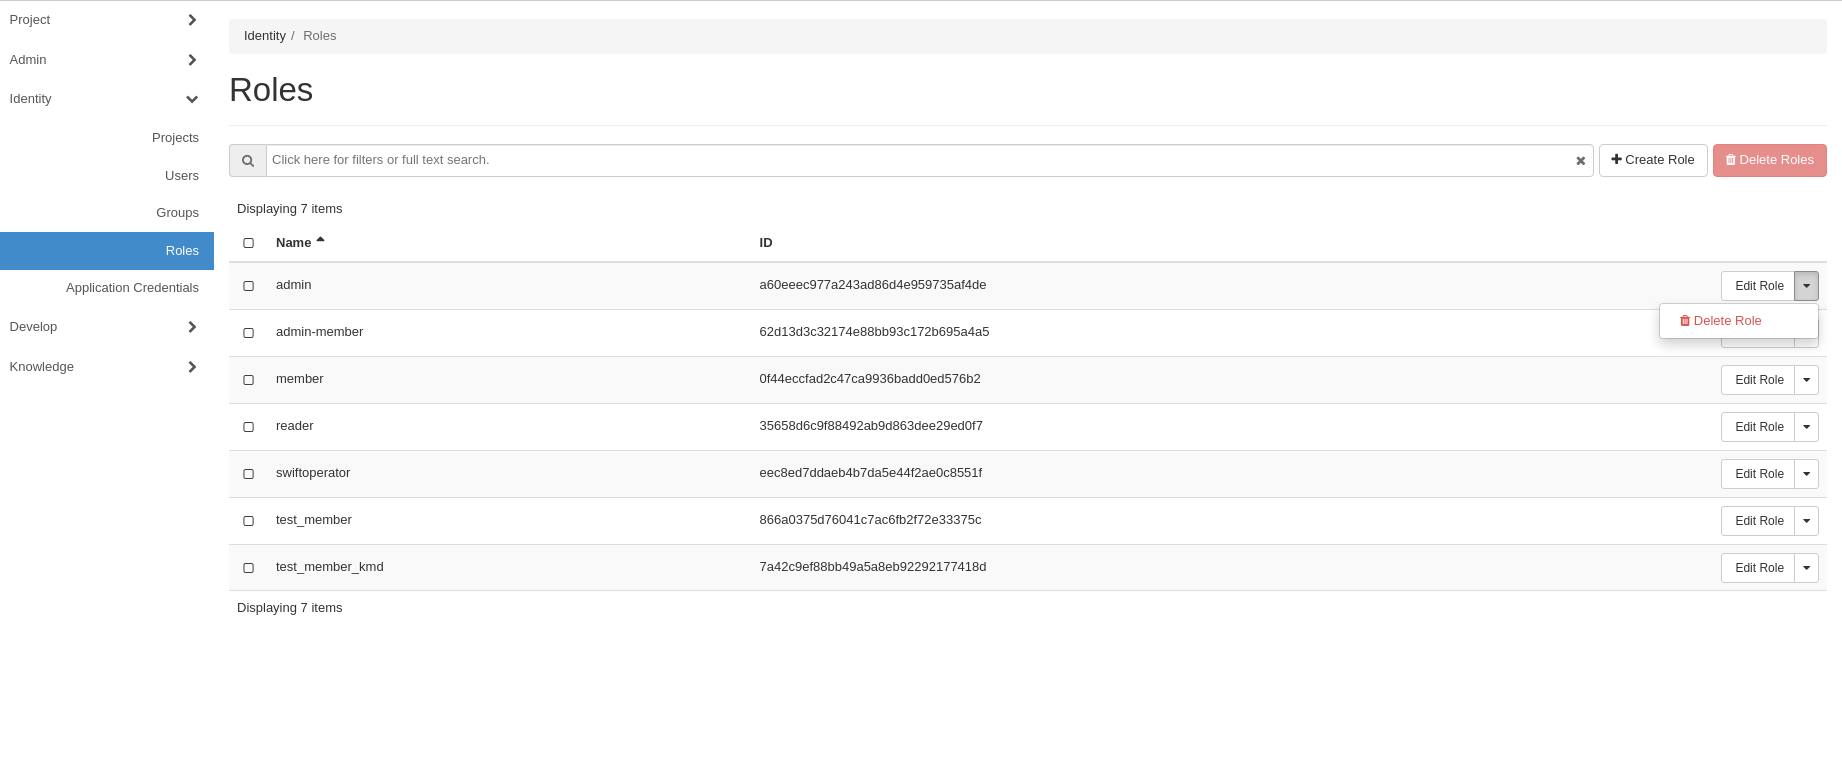Click the filter or full text search field

(920, 160)
